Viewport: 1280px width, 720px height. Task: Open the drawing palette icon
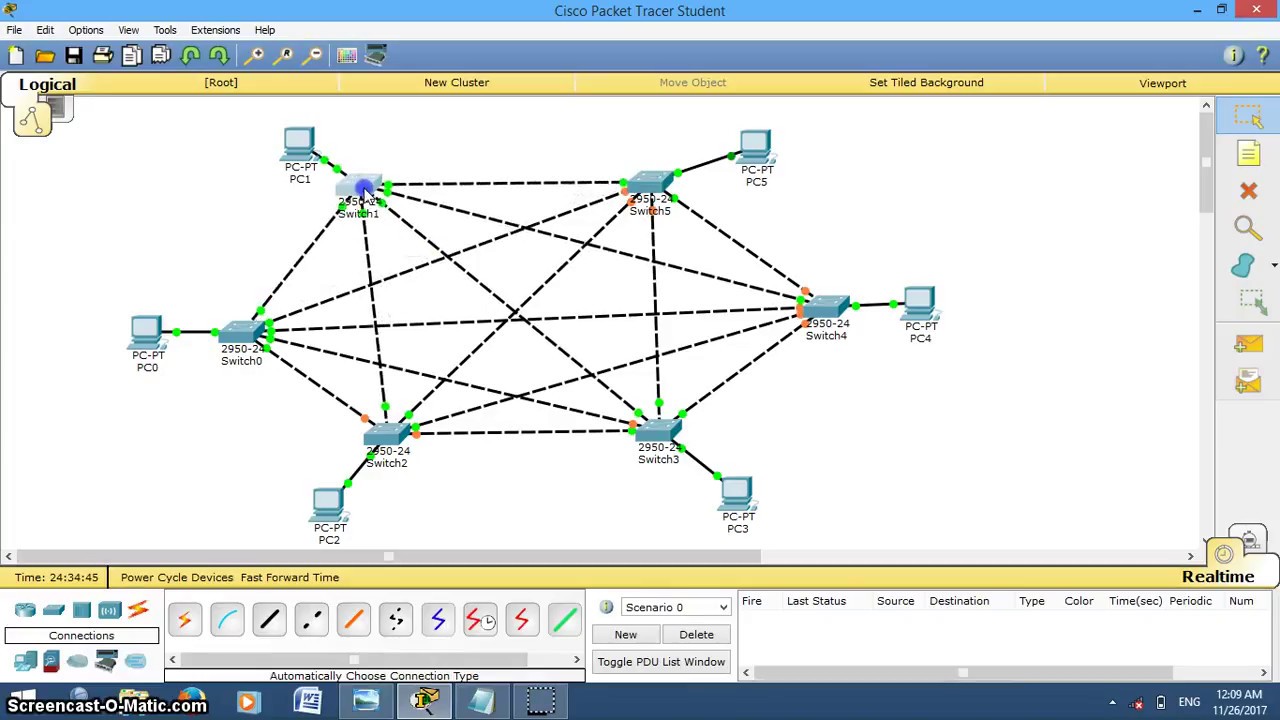(x=347, y=56)
